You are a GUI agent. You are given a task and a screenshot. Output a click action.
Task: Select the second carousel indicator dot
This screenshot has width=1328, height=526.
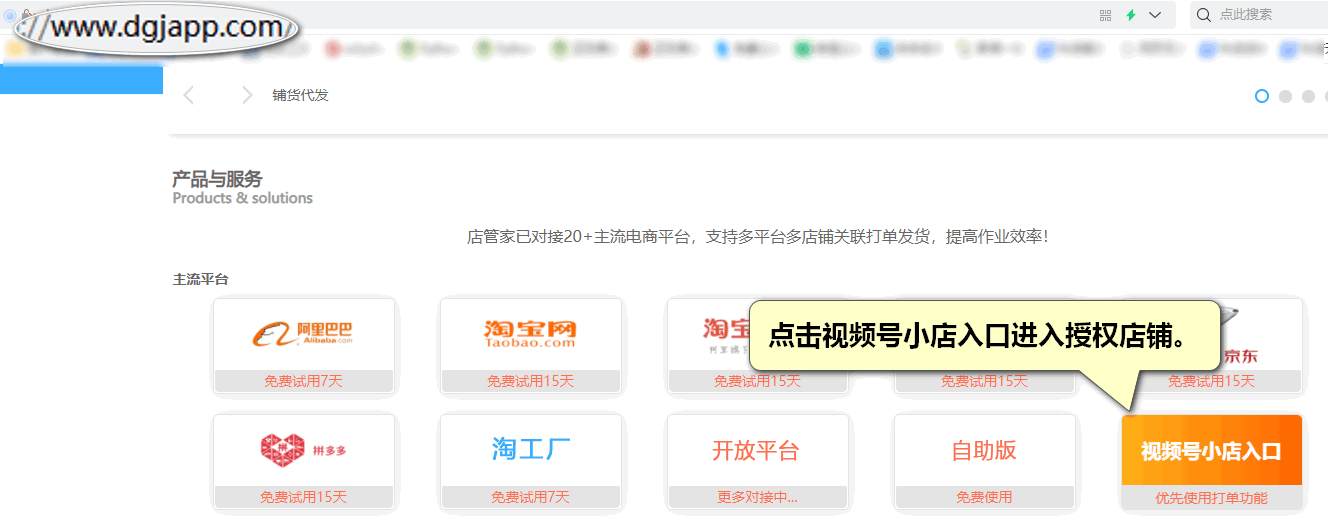click(1286, 96)
